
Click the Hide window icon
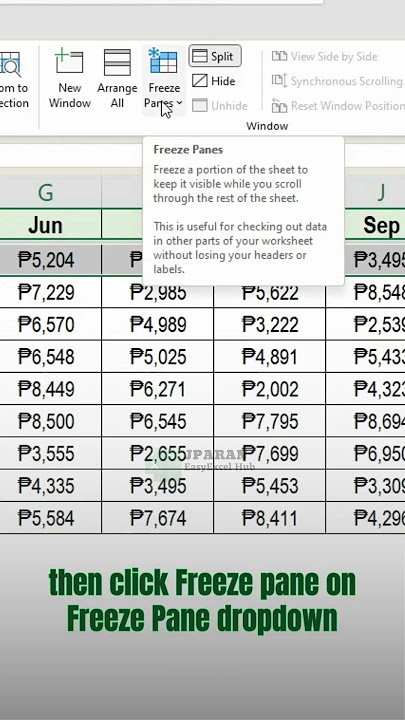click(x=200, y=81)
